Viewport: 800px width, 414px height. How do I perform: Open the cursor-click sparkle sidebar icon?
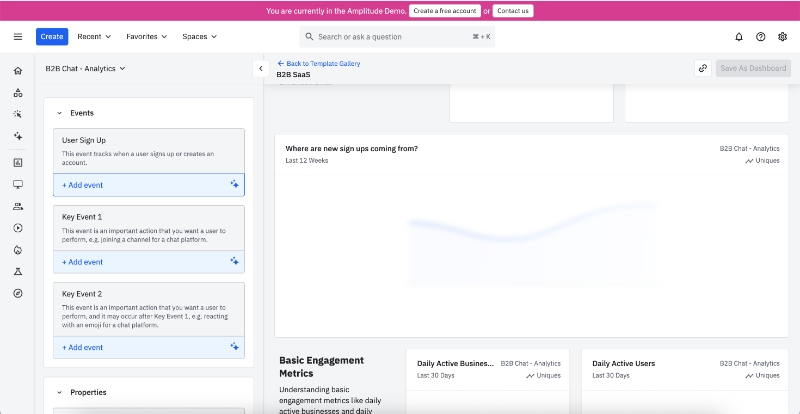point(18,114)
